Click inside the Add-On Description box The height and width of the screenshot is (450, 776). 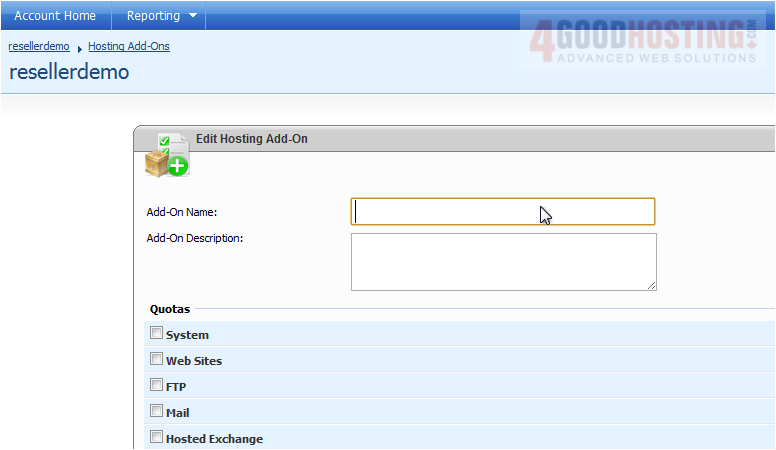point(503,262)
